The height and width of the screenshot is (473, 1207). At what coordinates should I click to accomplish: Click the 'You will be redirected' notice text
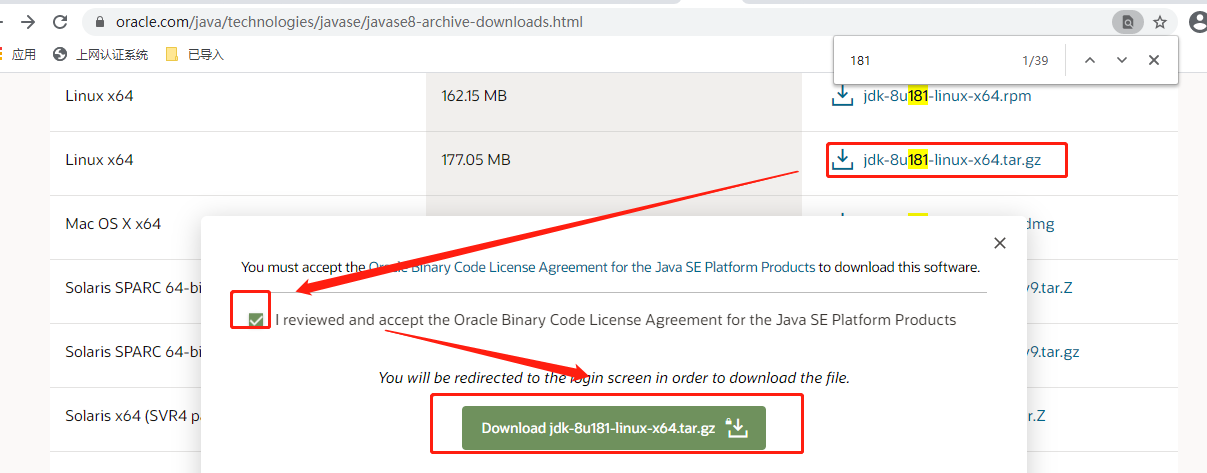click(613, 378)
